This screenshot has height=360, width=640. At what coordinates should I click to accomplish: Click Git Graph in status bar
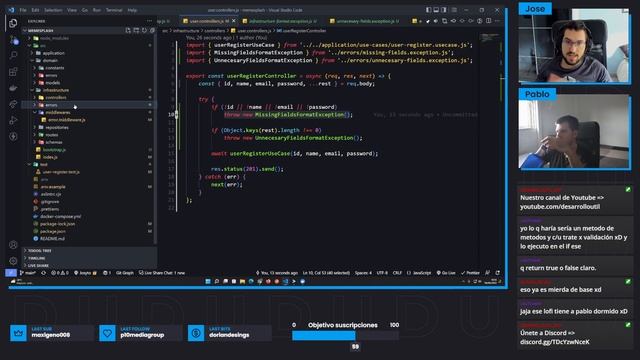coord(124,273)
